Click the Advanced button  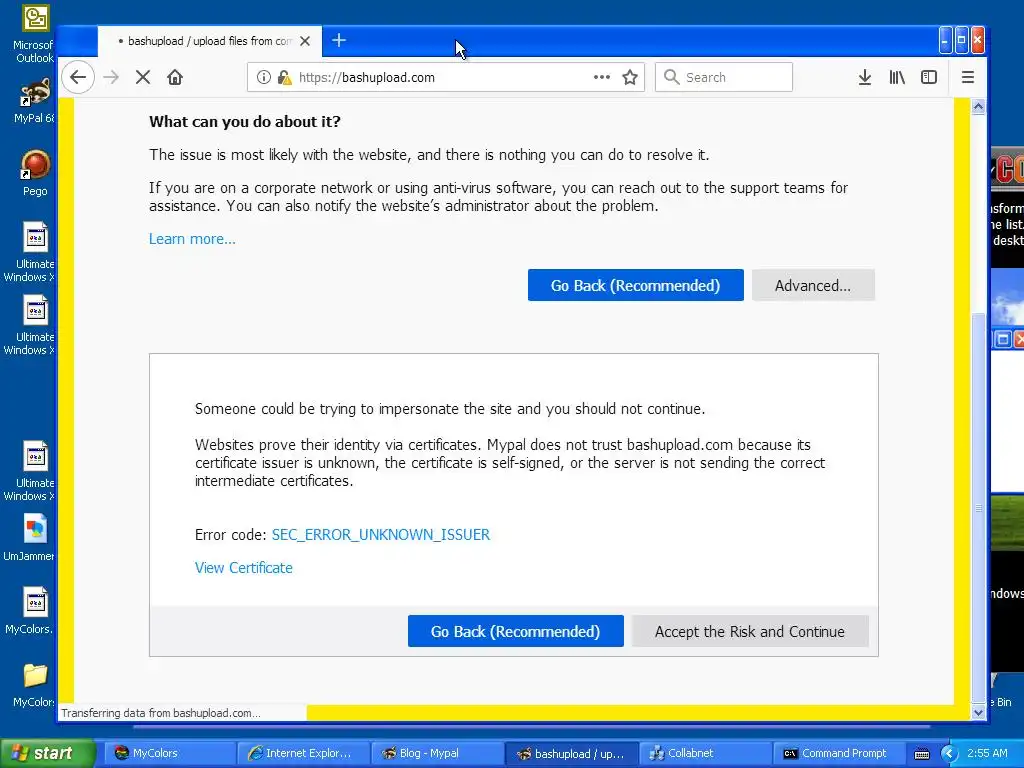pos(813,285)
